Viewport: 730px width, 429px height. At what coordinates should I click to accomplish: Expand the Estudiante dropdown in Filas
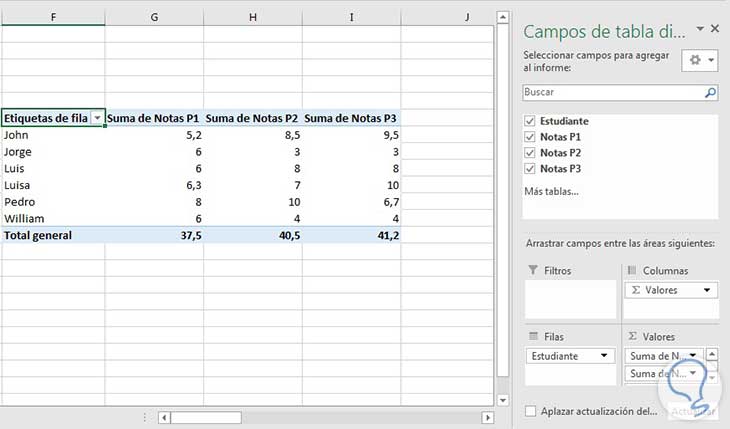[x=604, y=355]
